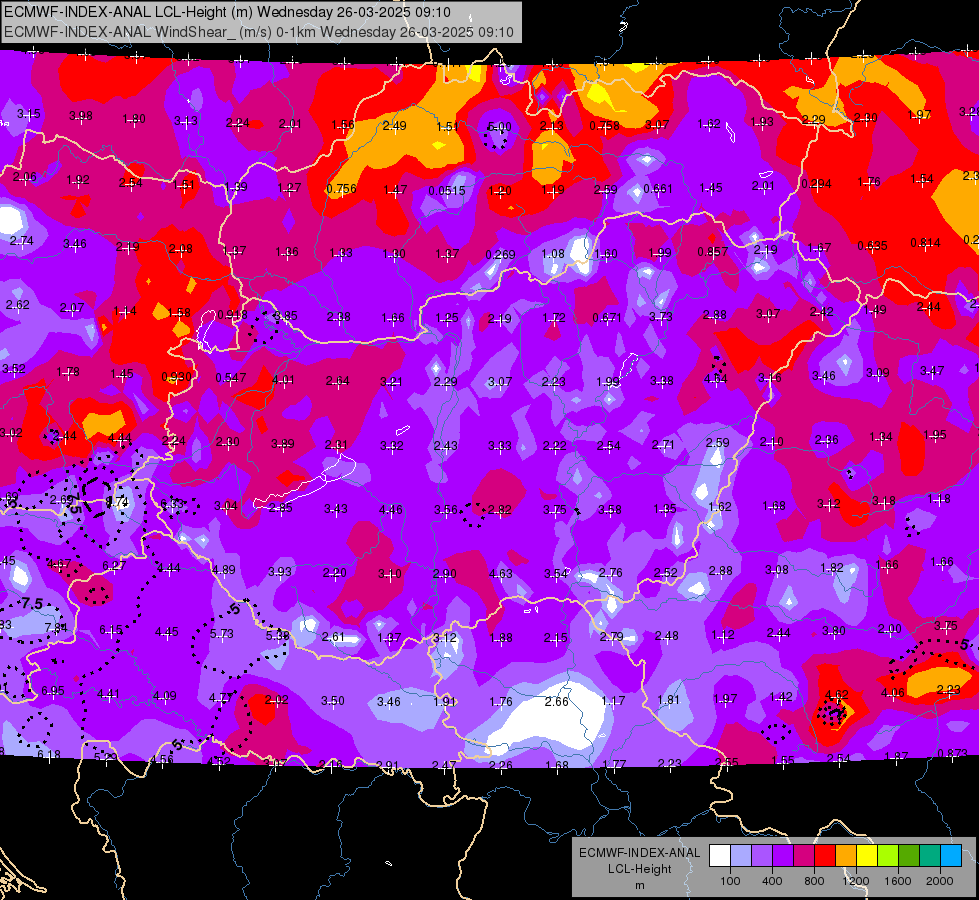Choose the deep purple legend swatch

pyautogui.click(x=783, y=855)
